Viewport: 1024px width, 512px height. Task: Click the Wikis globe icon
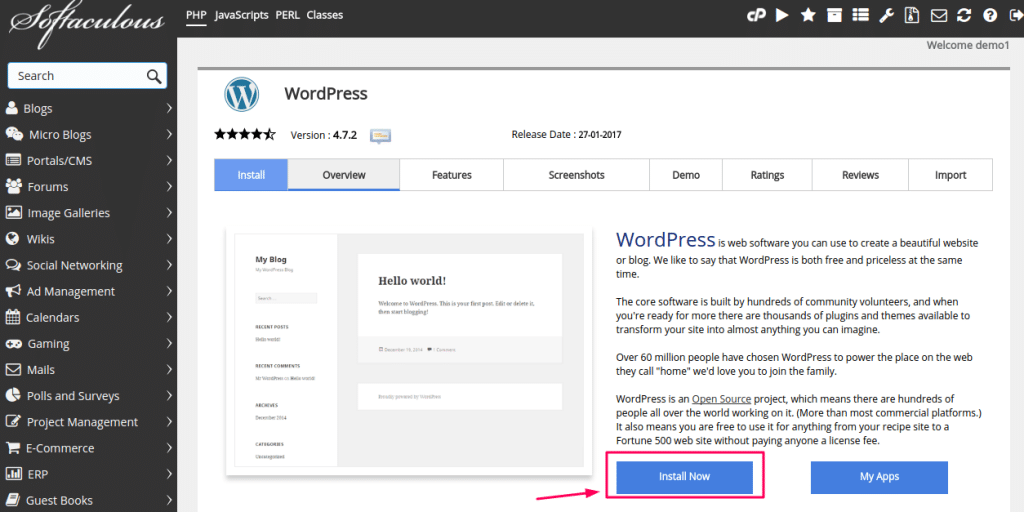click(12, 238)
